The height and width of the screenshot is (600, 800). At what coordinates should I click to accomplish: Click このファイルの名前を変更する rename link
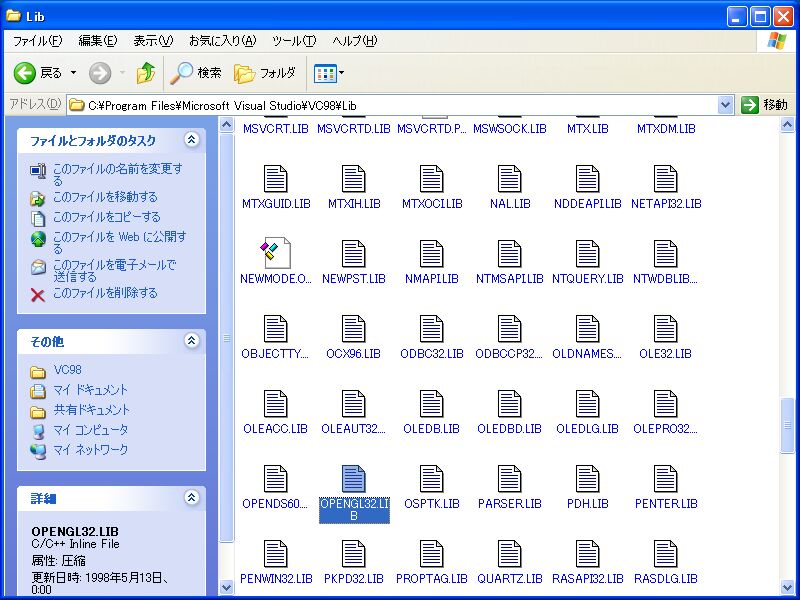[x=117, y=174]
